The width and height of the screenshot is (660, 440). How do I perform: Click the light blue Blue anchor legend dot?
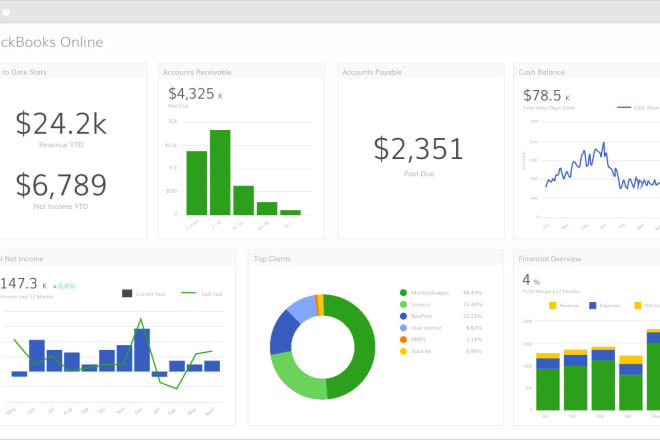[x=403, y=328]
